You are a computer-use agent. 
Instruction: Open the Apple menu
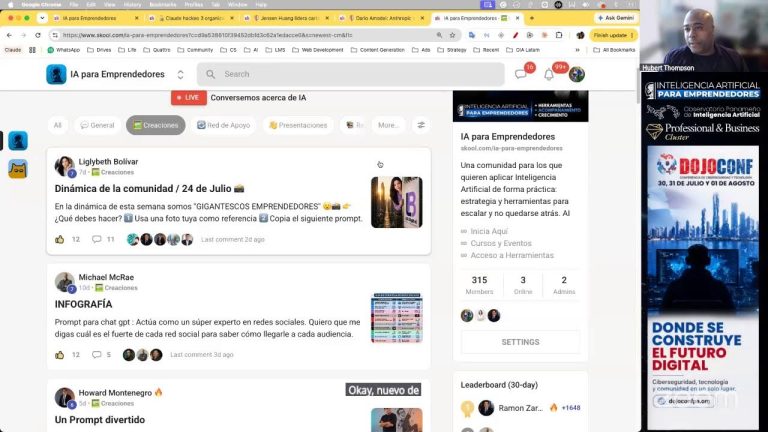[x=10, y=4]
